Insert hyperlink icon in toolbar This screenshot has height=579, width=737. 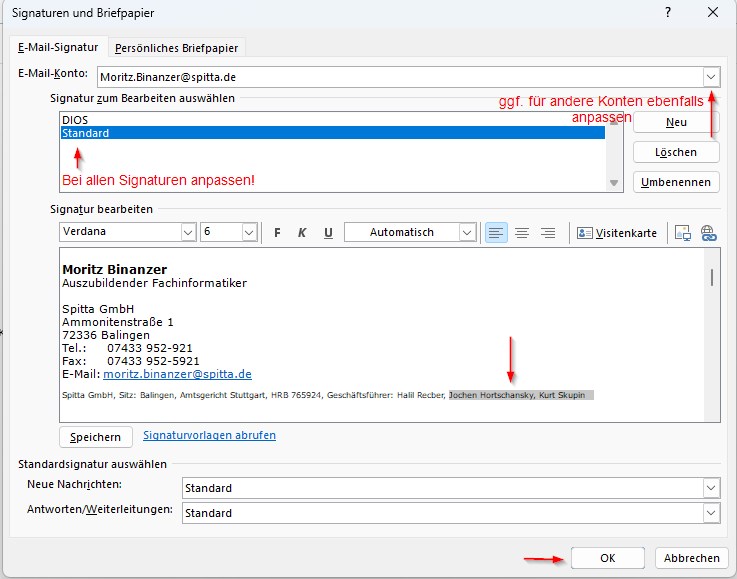[709, 232]
